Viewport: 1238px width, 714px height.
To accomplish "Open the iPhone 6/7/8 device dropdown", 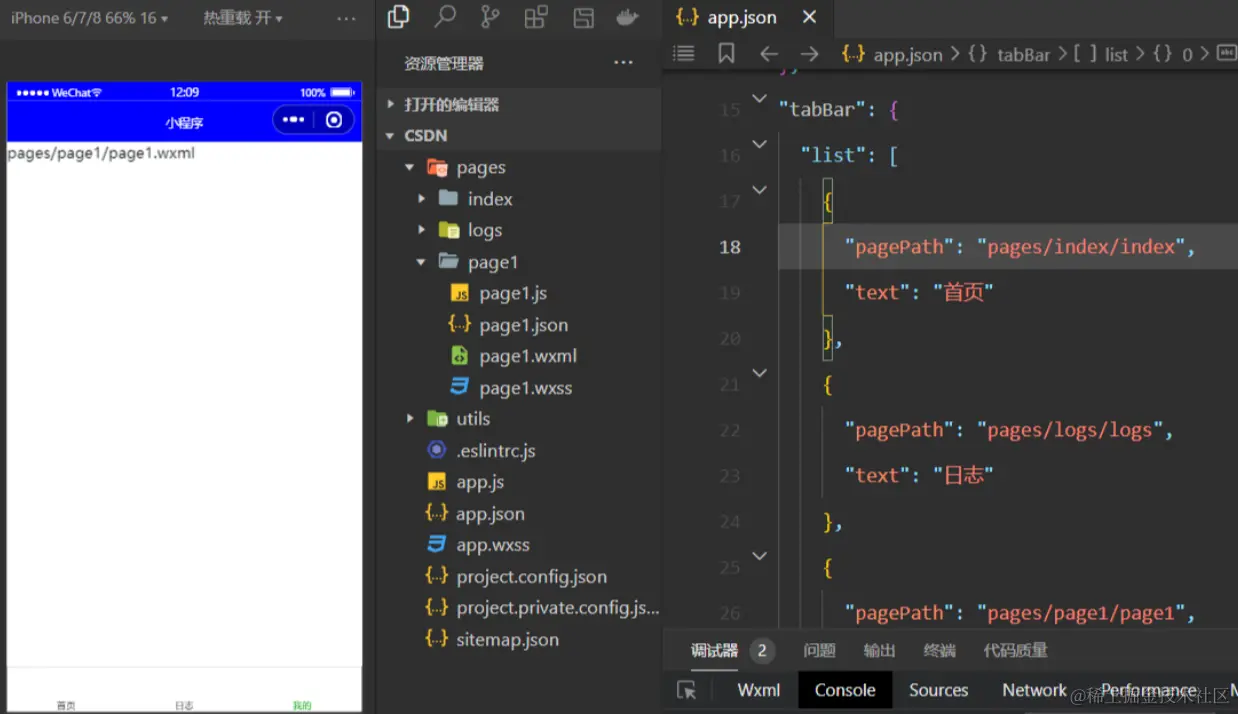I will (89, 18).
